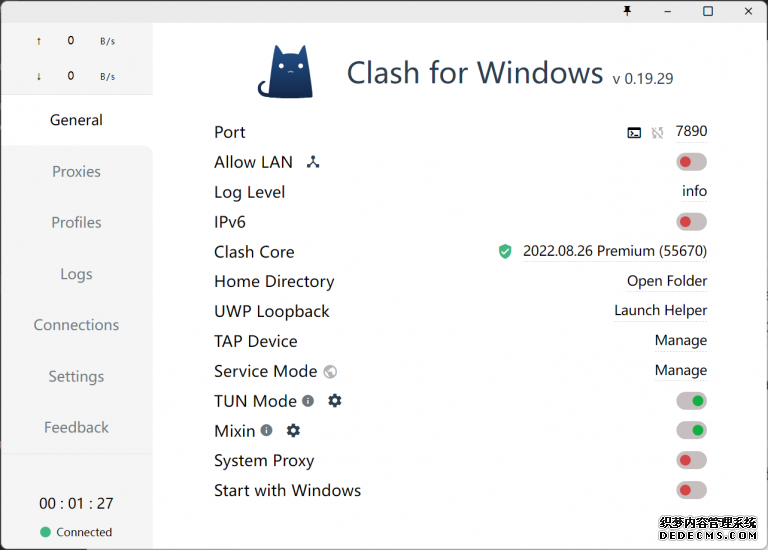Click the globe icon beside Service Mode
Viewport: 768px width, 550px height.
(330, 371)
